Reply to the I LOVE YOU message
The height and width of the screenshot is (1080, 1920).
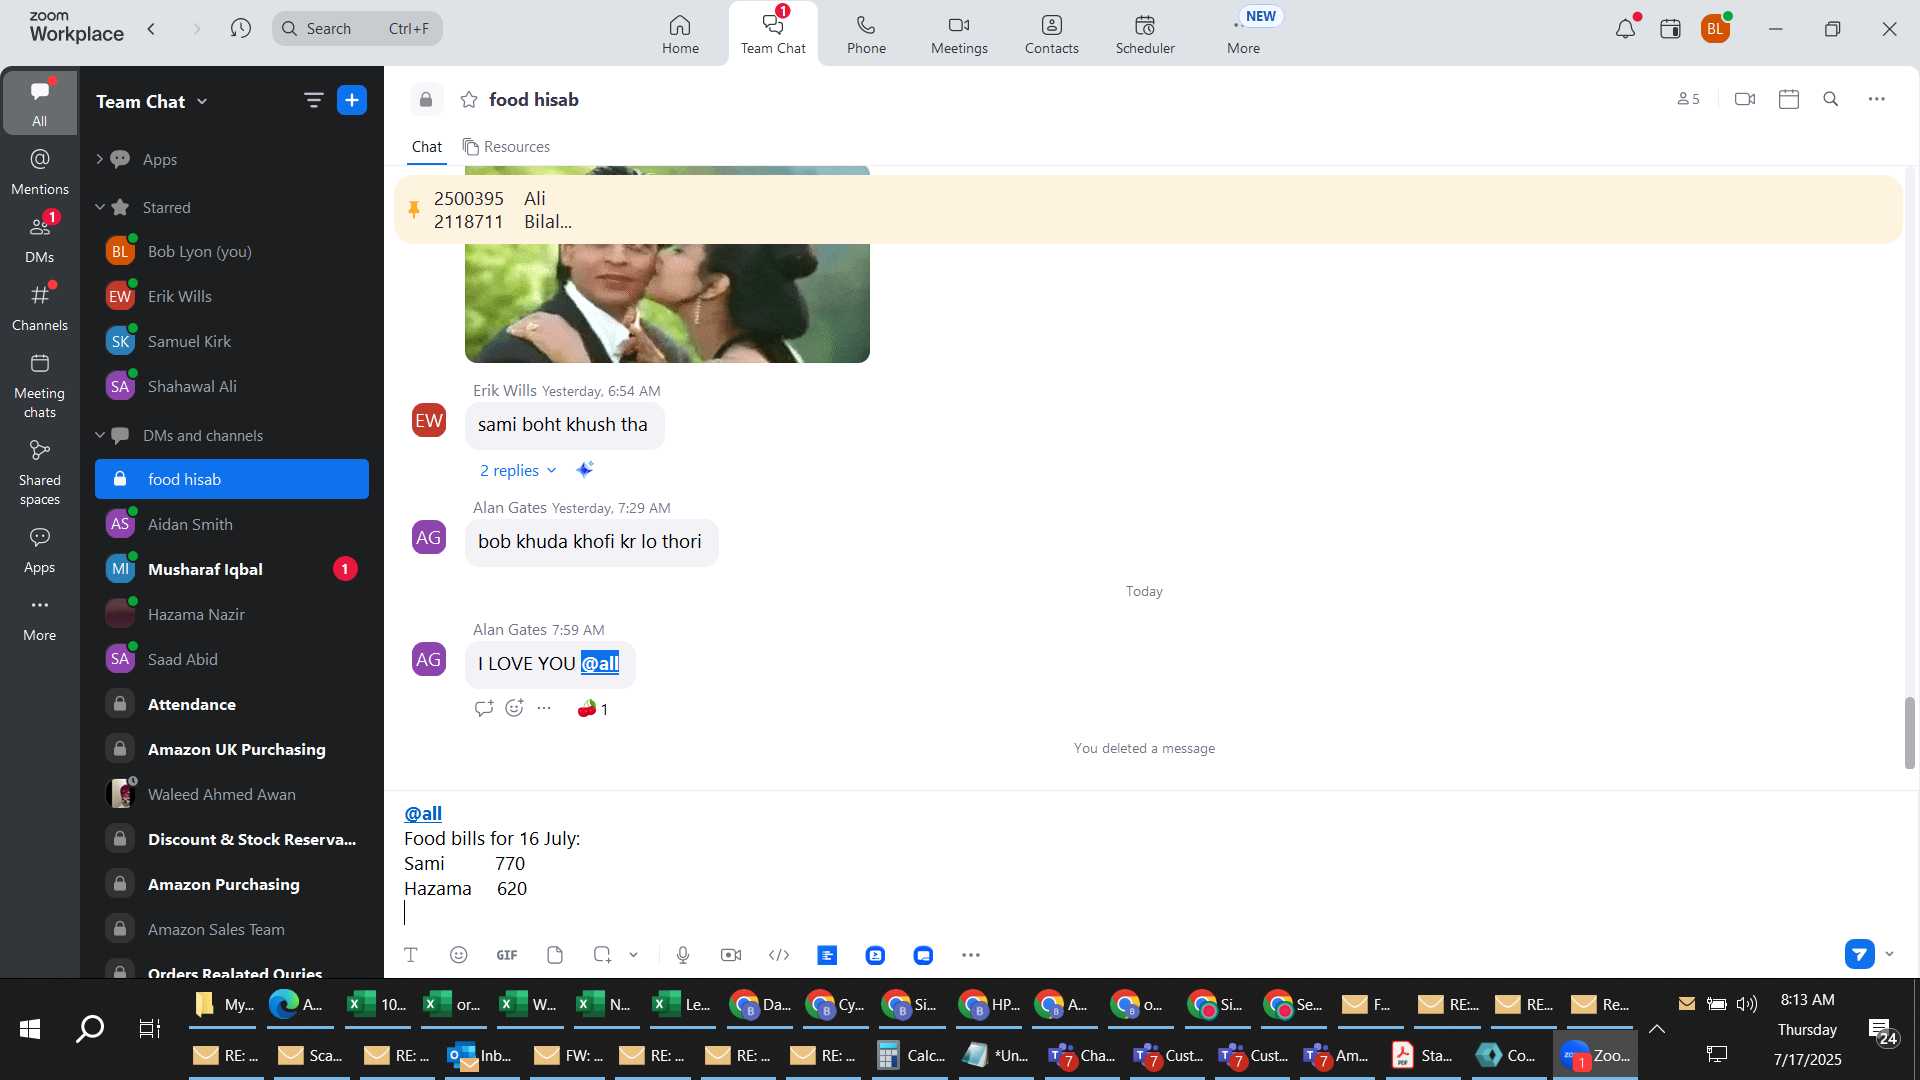click(484, 708)
